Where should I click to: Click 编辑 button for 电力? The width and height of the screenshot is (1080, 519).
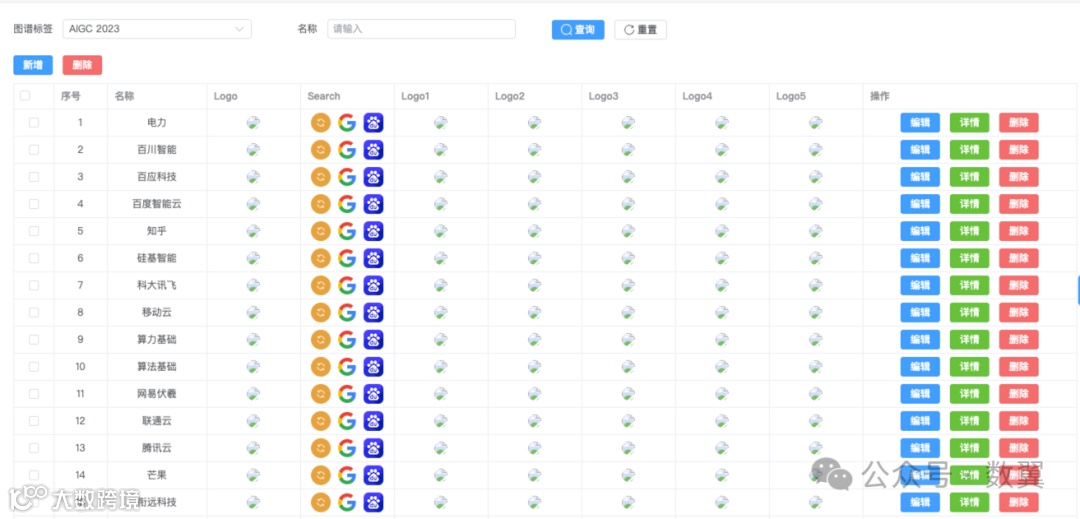tap(920, 123)
